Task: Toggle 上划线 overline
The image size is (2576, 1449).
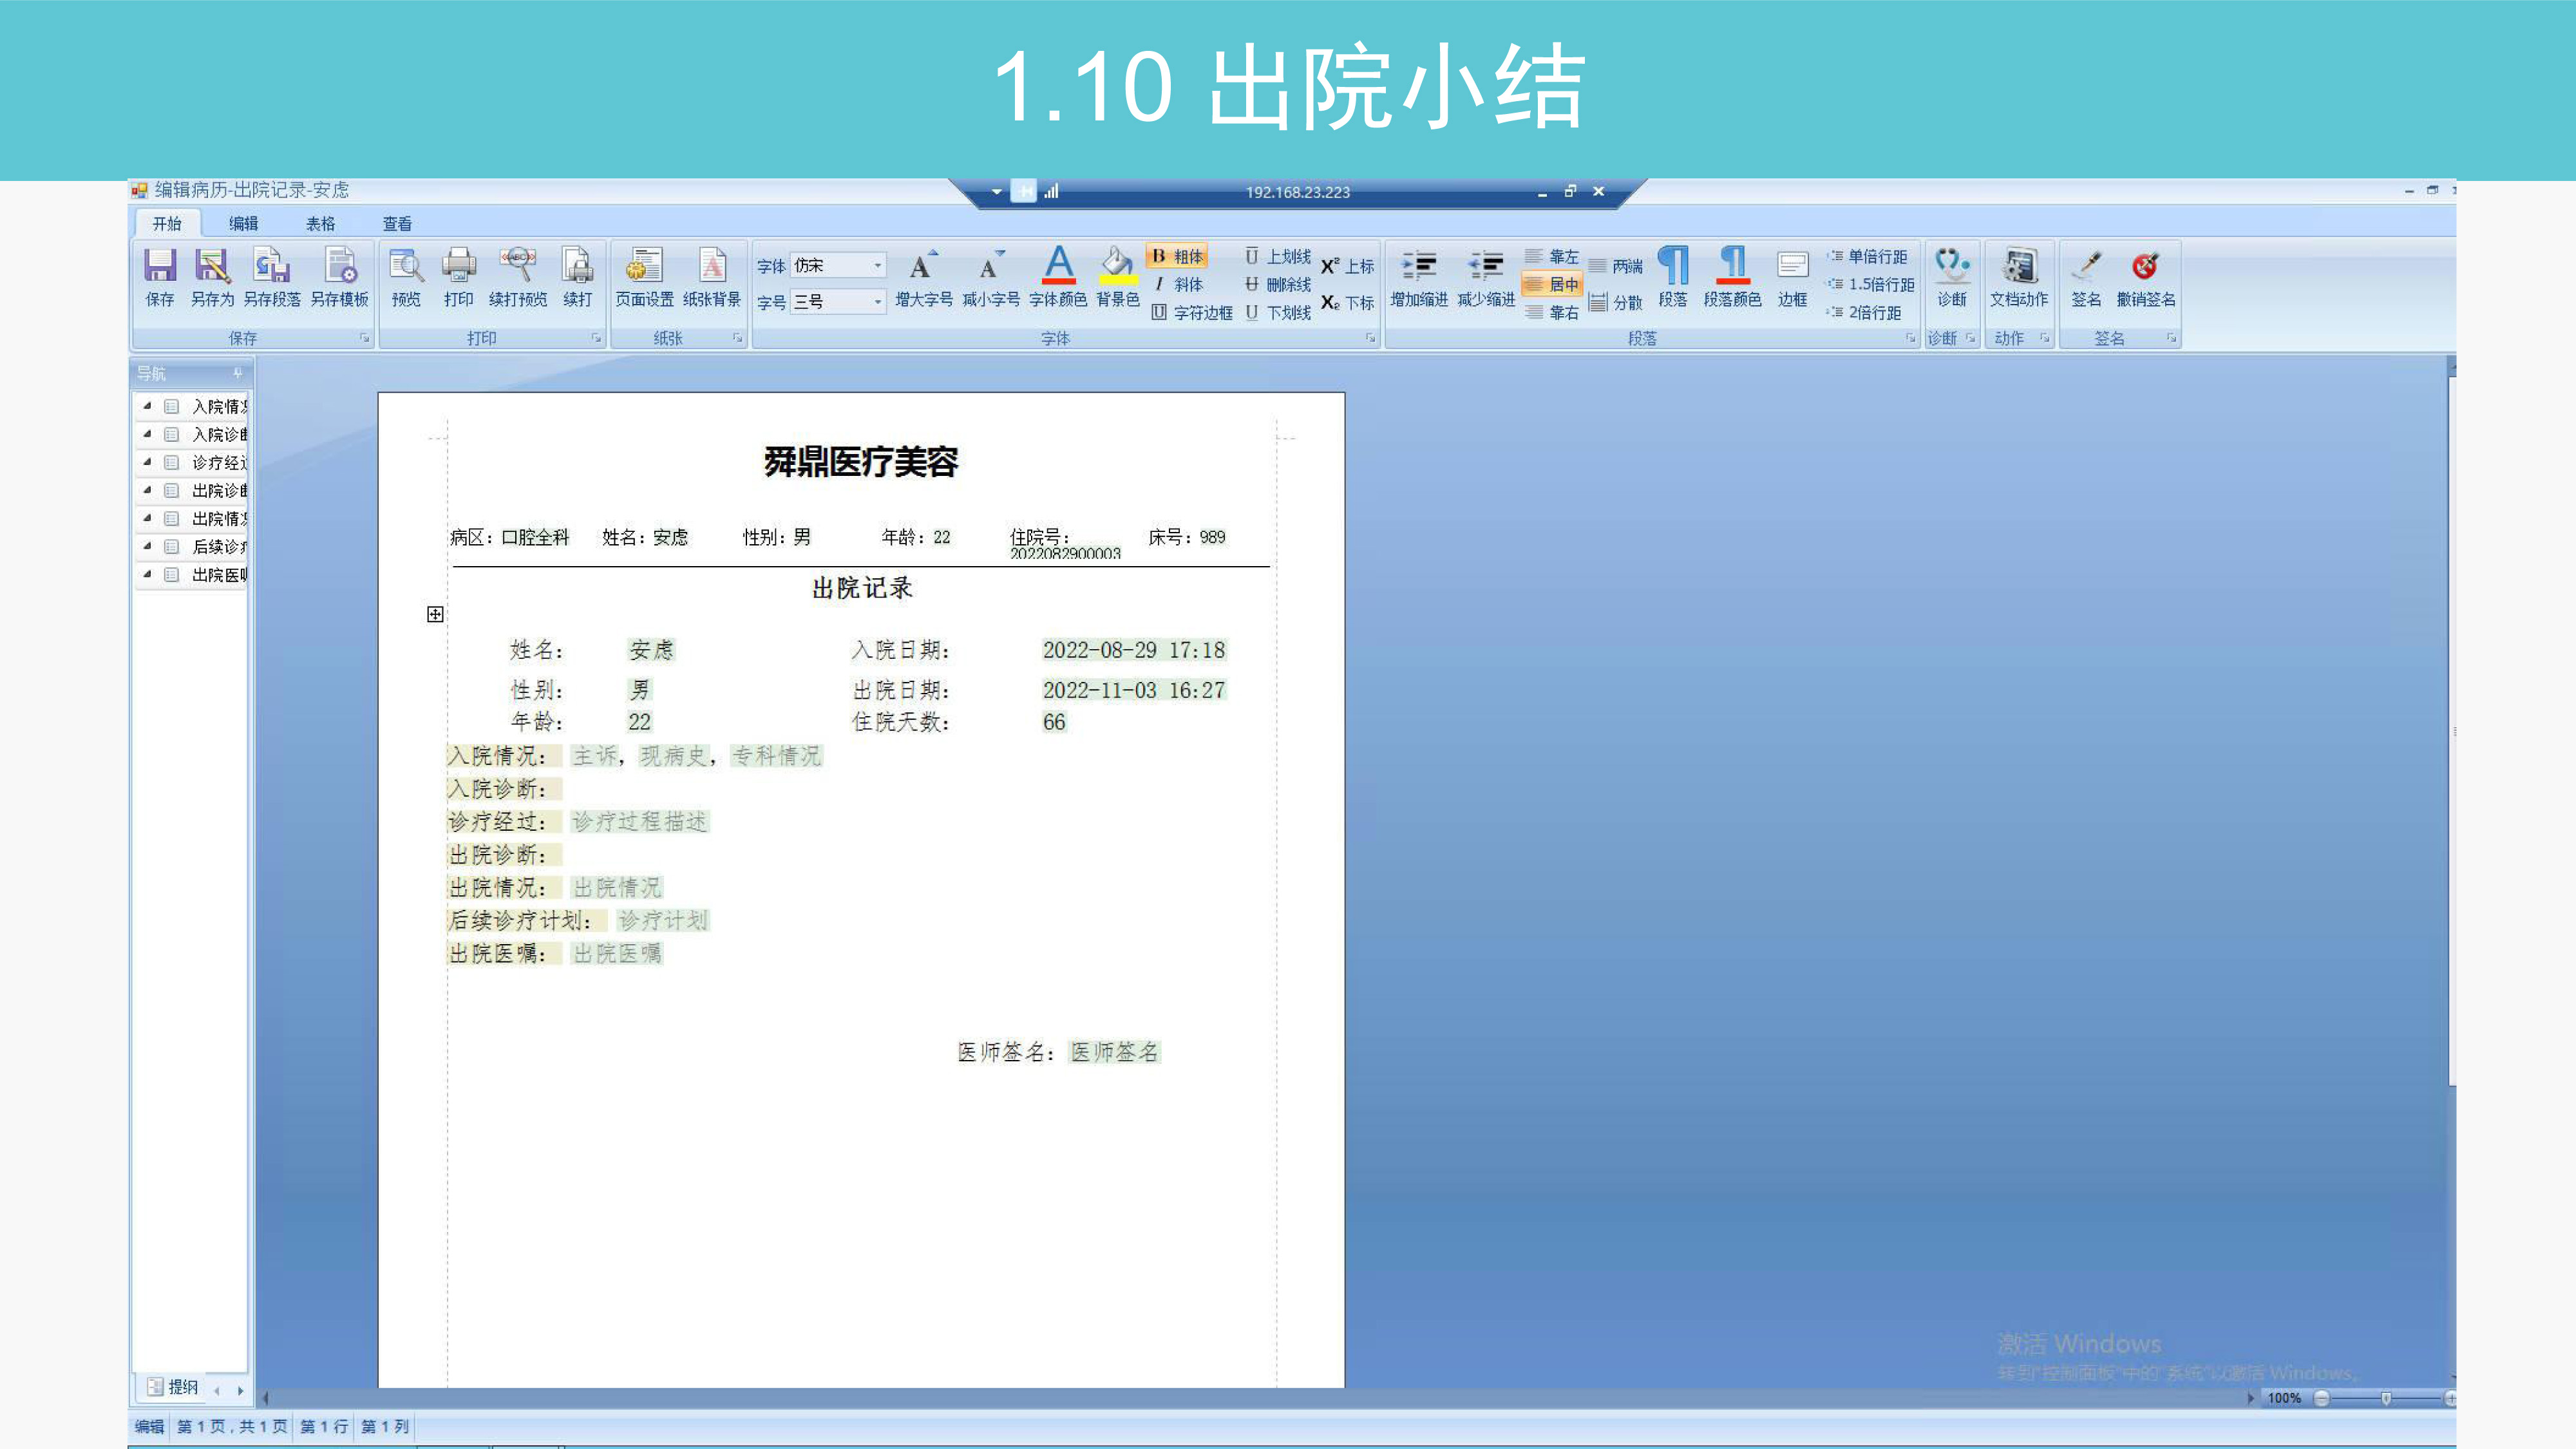Action: (1277, 256)
